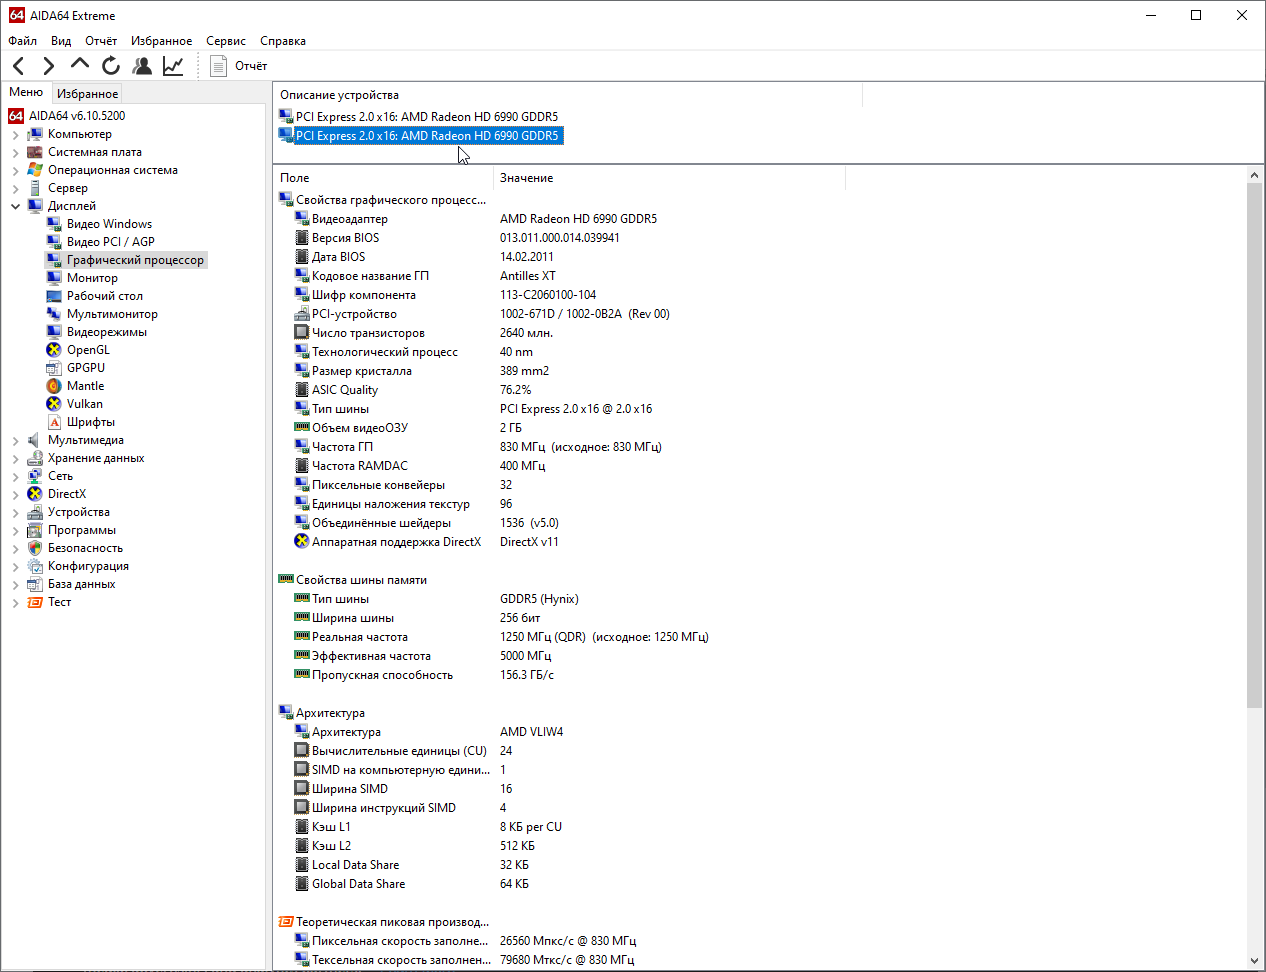This screenshot has width=1266, height=972.
Task: Expand the Компьютер tree node
Action: pyautogui.click(x=16, y=134)
